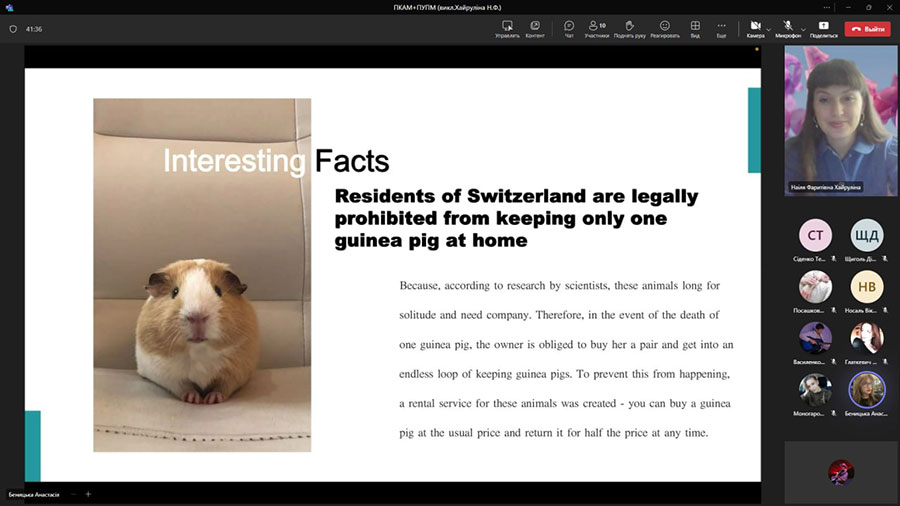Open the Ещё more actions menu
Screen dimensions: 900x506
(721, 27)
